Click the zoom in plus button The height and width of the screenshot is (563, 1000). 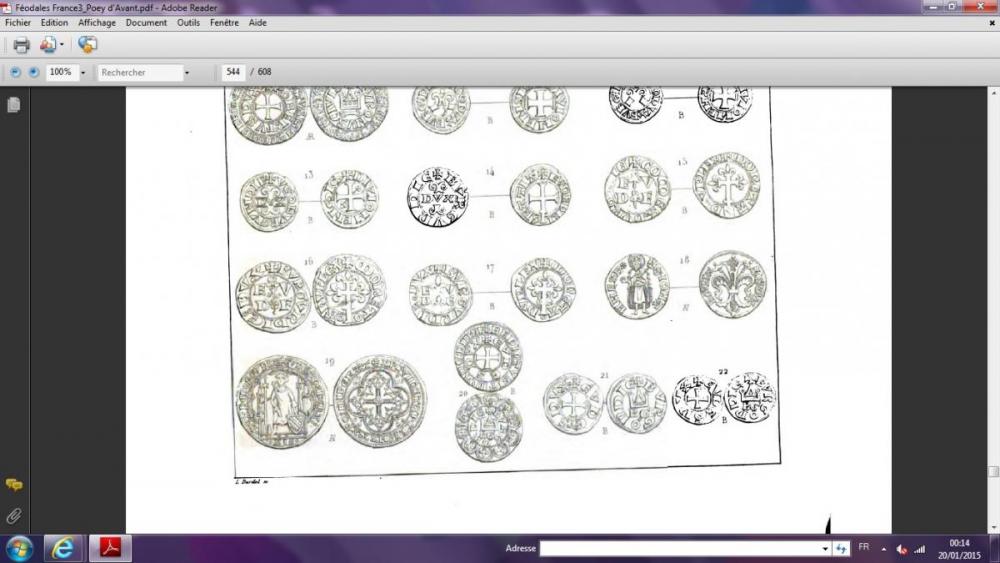(34, 72)
